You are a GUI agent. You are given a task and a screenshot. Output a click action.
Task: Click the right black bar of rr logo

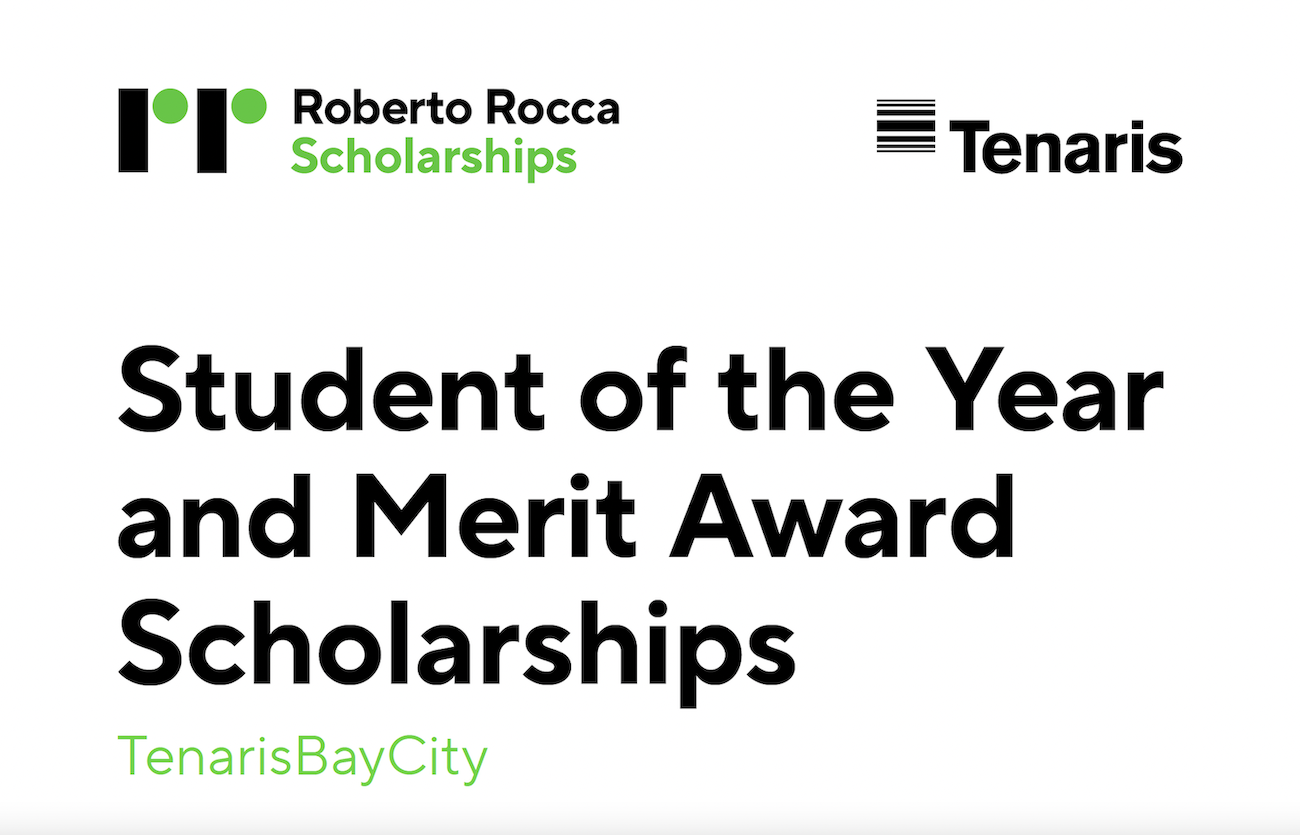click(x=211, y=130)
